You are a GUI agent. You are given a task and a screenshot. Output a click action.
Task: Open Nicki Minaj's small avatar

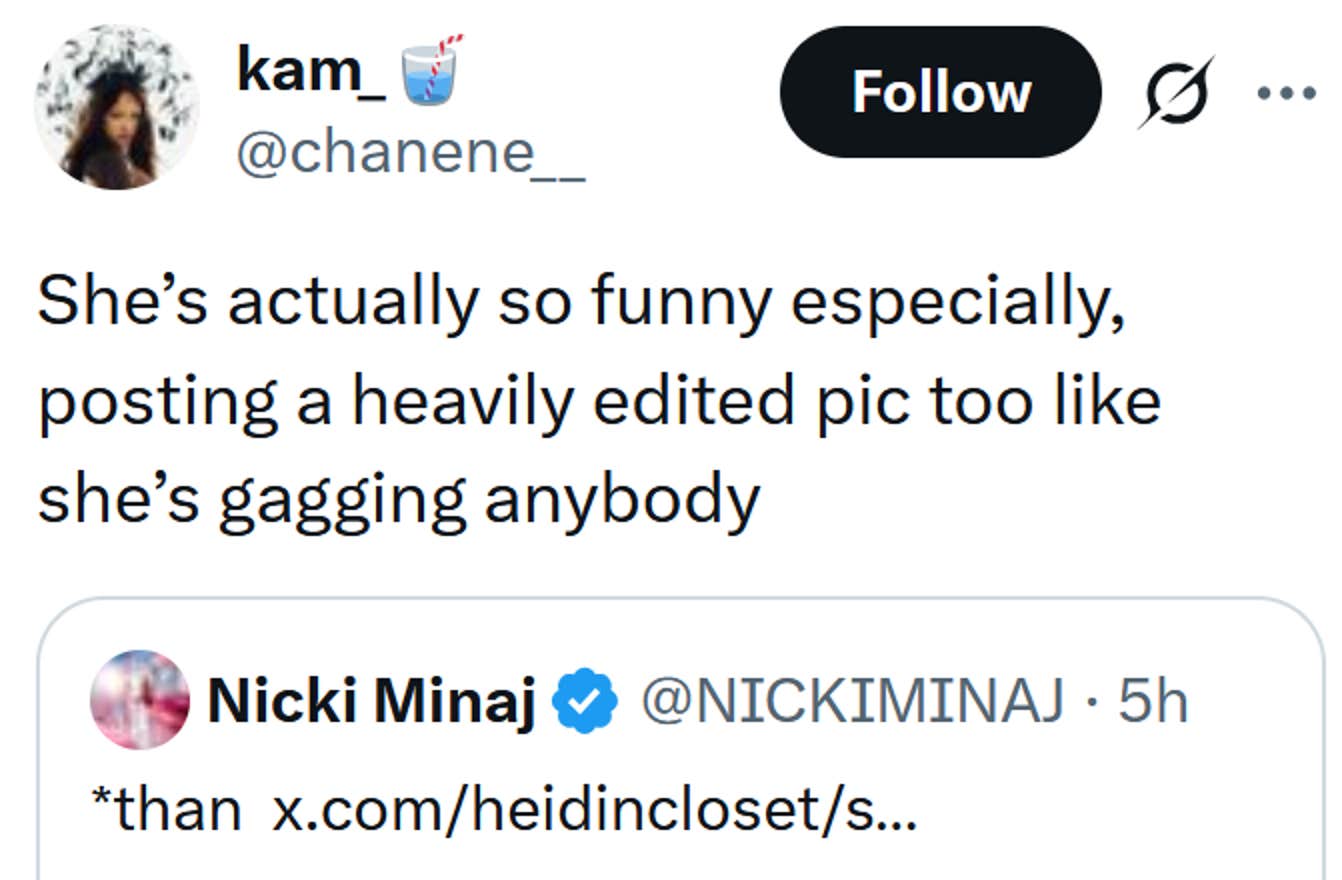point(140,700)
